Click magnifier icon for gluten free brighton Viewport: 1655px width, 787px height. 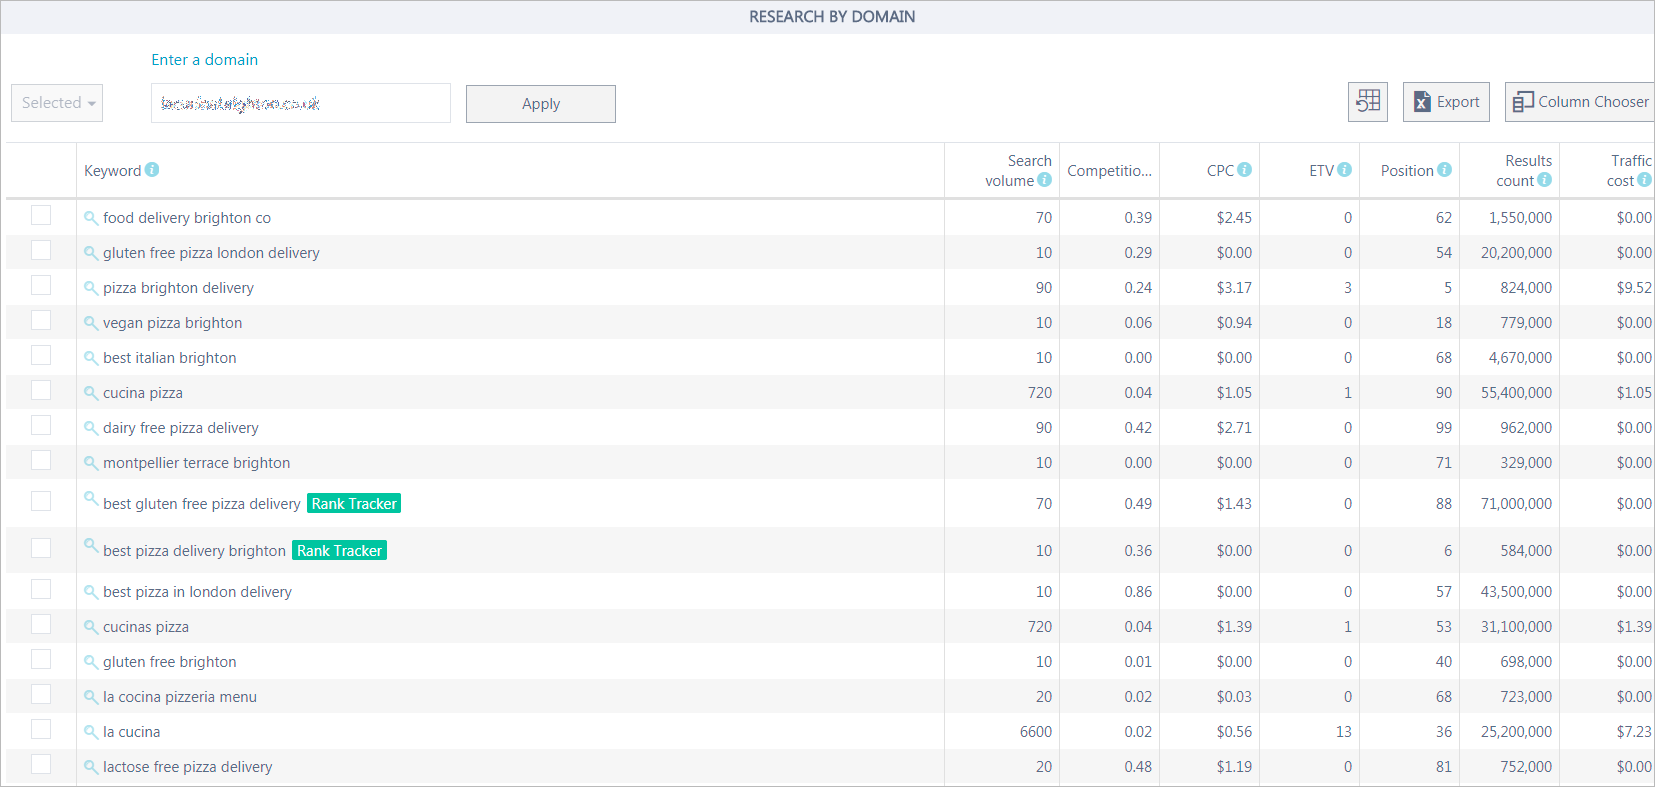pyautogui.click(x=91, y=662)
